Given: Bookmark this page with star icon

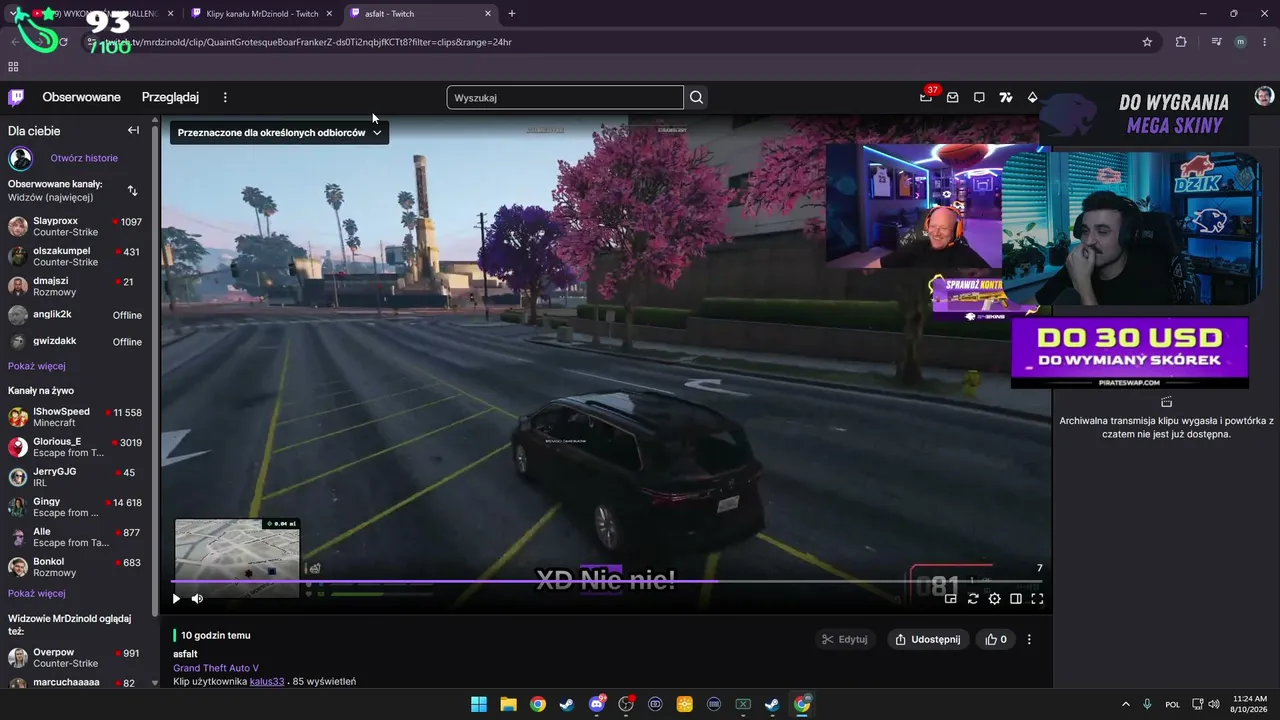Looking at the screenshot, I should click(1147, 42).
